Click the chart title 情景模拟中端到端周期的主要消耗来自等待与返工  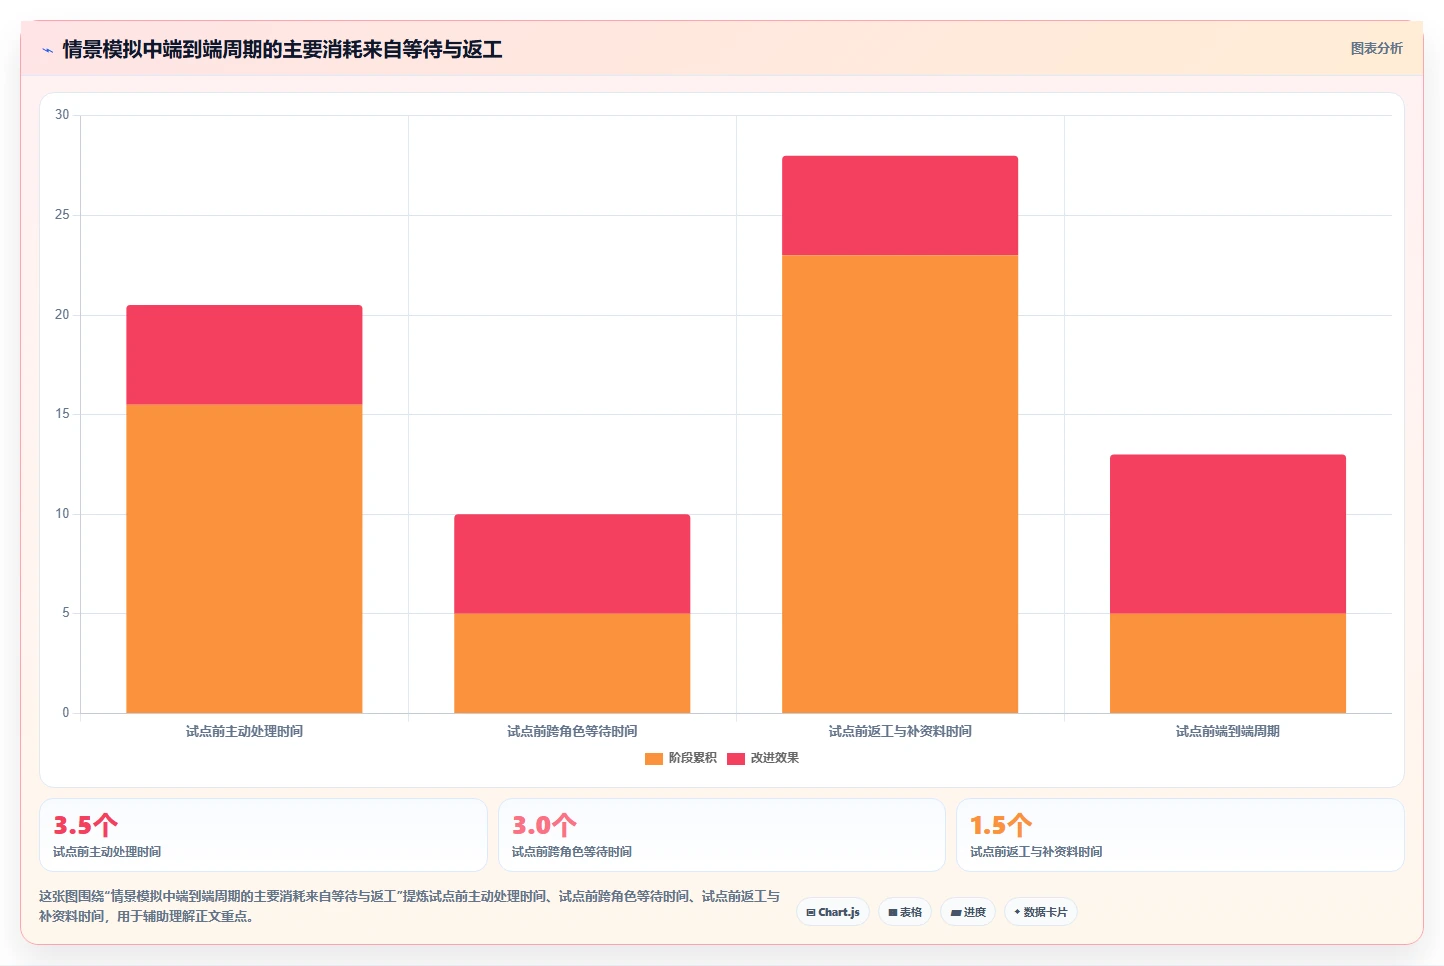(x=282, y=50)
